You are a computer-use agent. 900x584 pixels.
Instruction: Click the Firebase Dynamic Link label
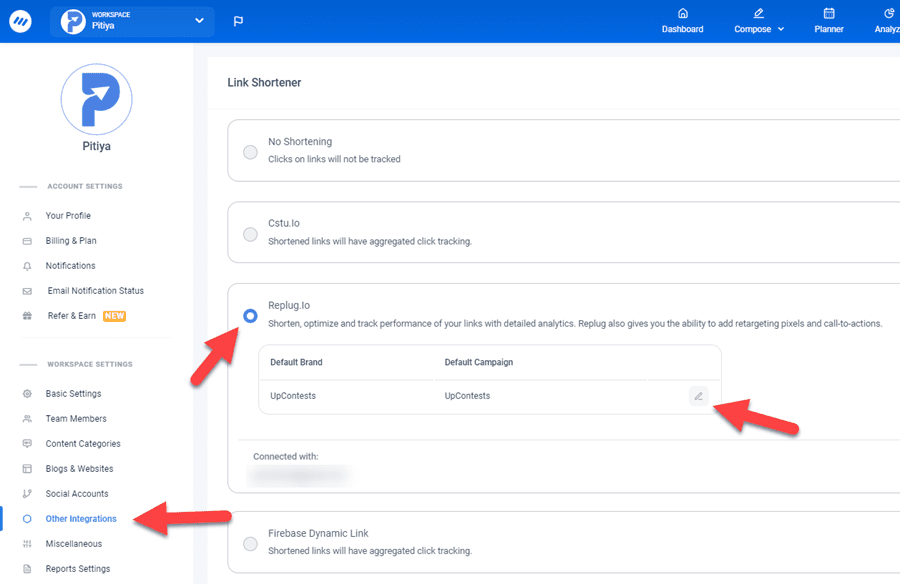click(x=318, y=533)
